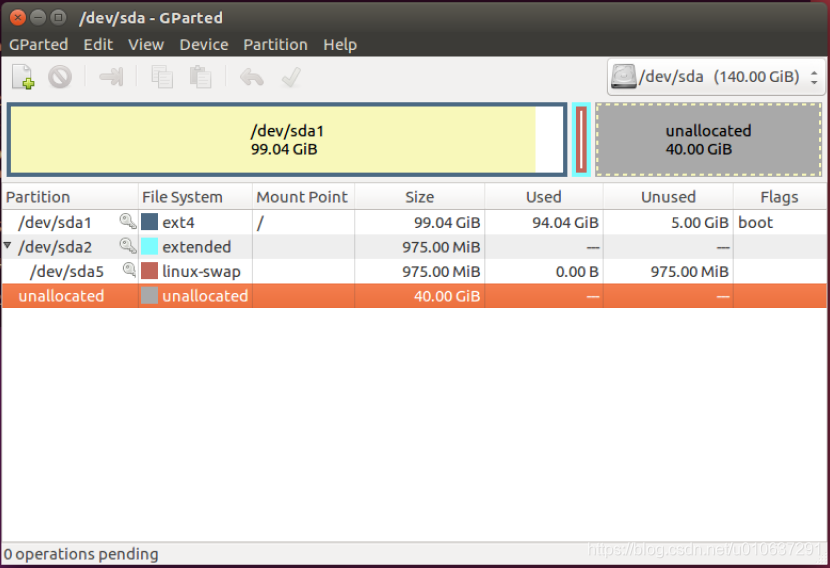Viewport: 830px width, 568px height.
Task: Select the /dev/sda5 partition row
Action: pyautogui.click(x=413, y=271)
